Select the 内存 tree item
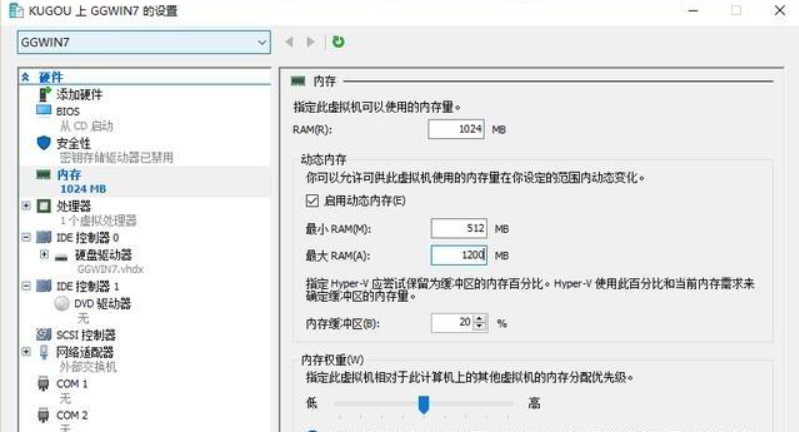This screenshot has width=799, height=438. click(69, 175)
